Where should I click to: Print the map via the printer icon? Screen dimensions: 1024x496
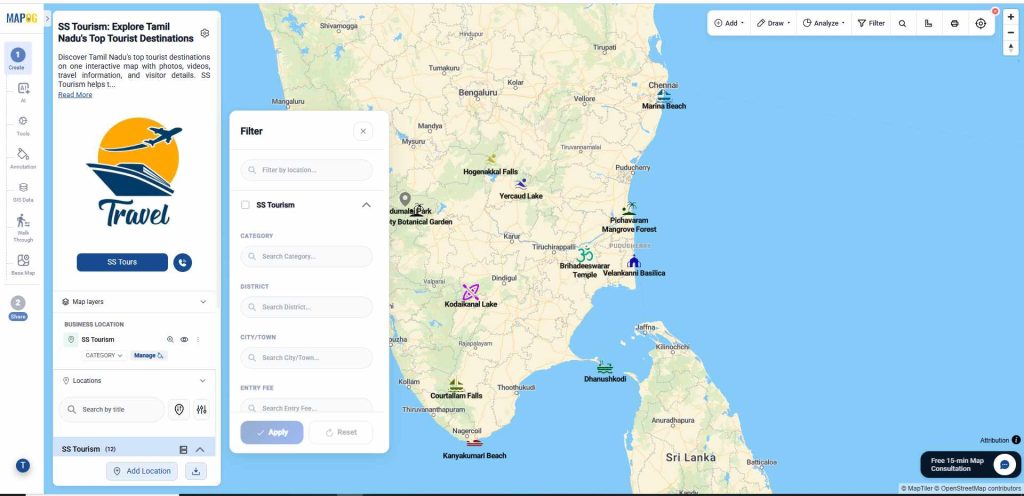pyautogui.click(x=955, y=23)
